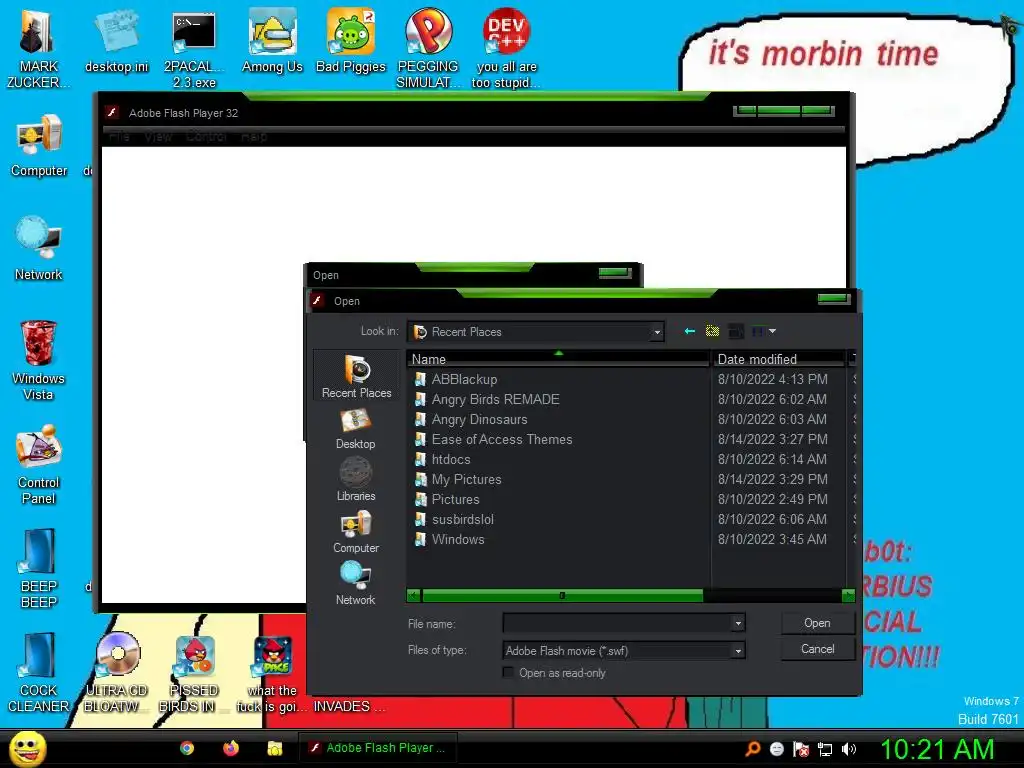The height and width of the screenshot is (768, 1024).
Task: Sort by the Date modified column header
Action: click(778, 359)
